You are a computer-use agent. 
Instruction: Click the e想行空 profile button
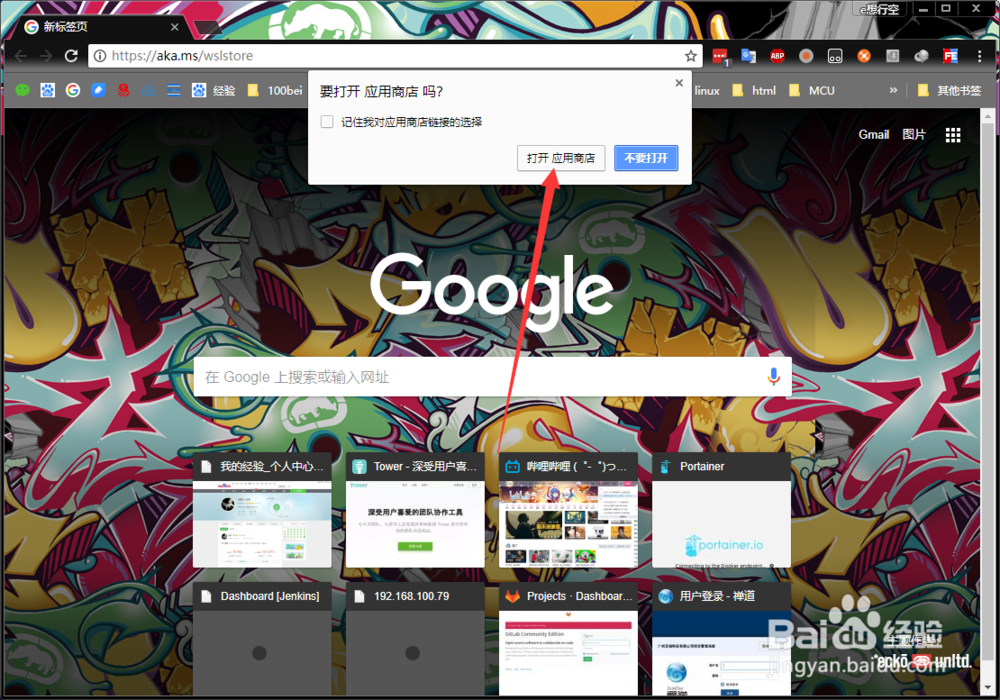tap(879, 9)
